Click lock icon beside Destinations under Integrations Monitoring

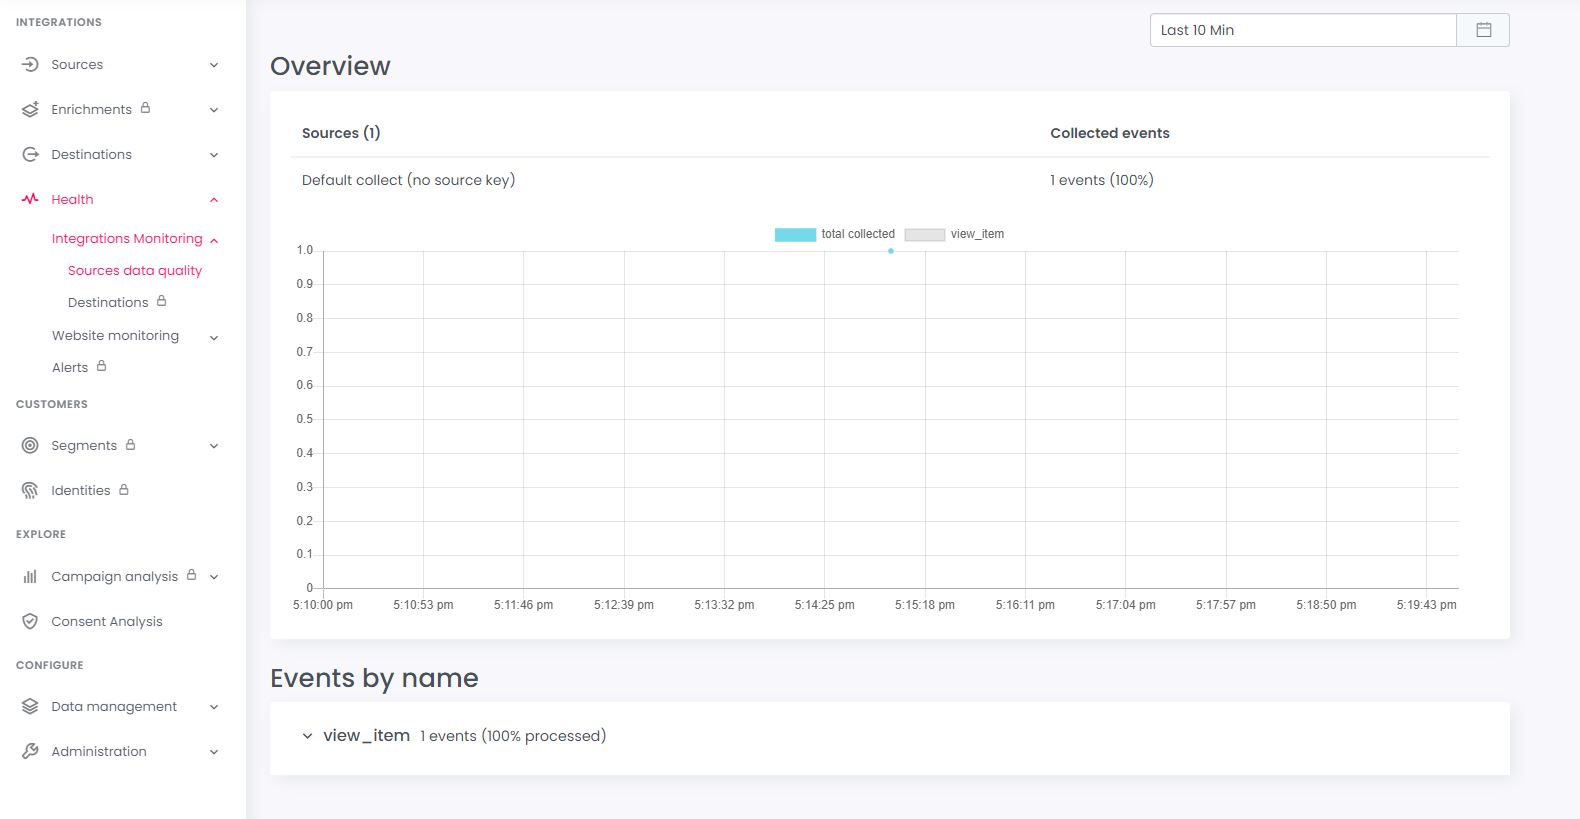(x=161, y=301)
